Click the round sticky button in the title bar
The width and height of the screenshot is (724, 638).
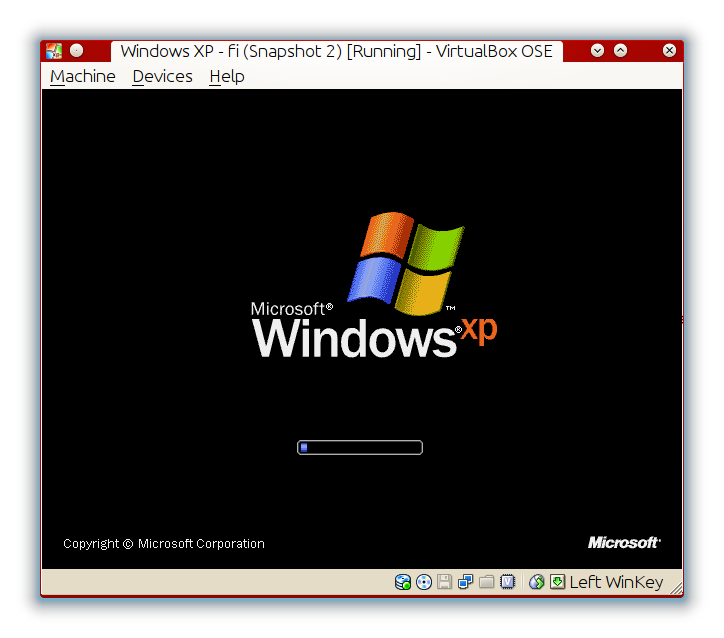(77, 50)
